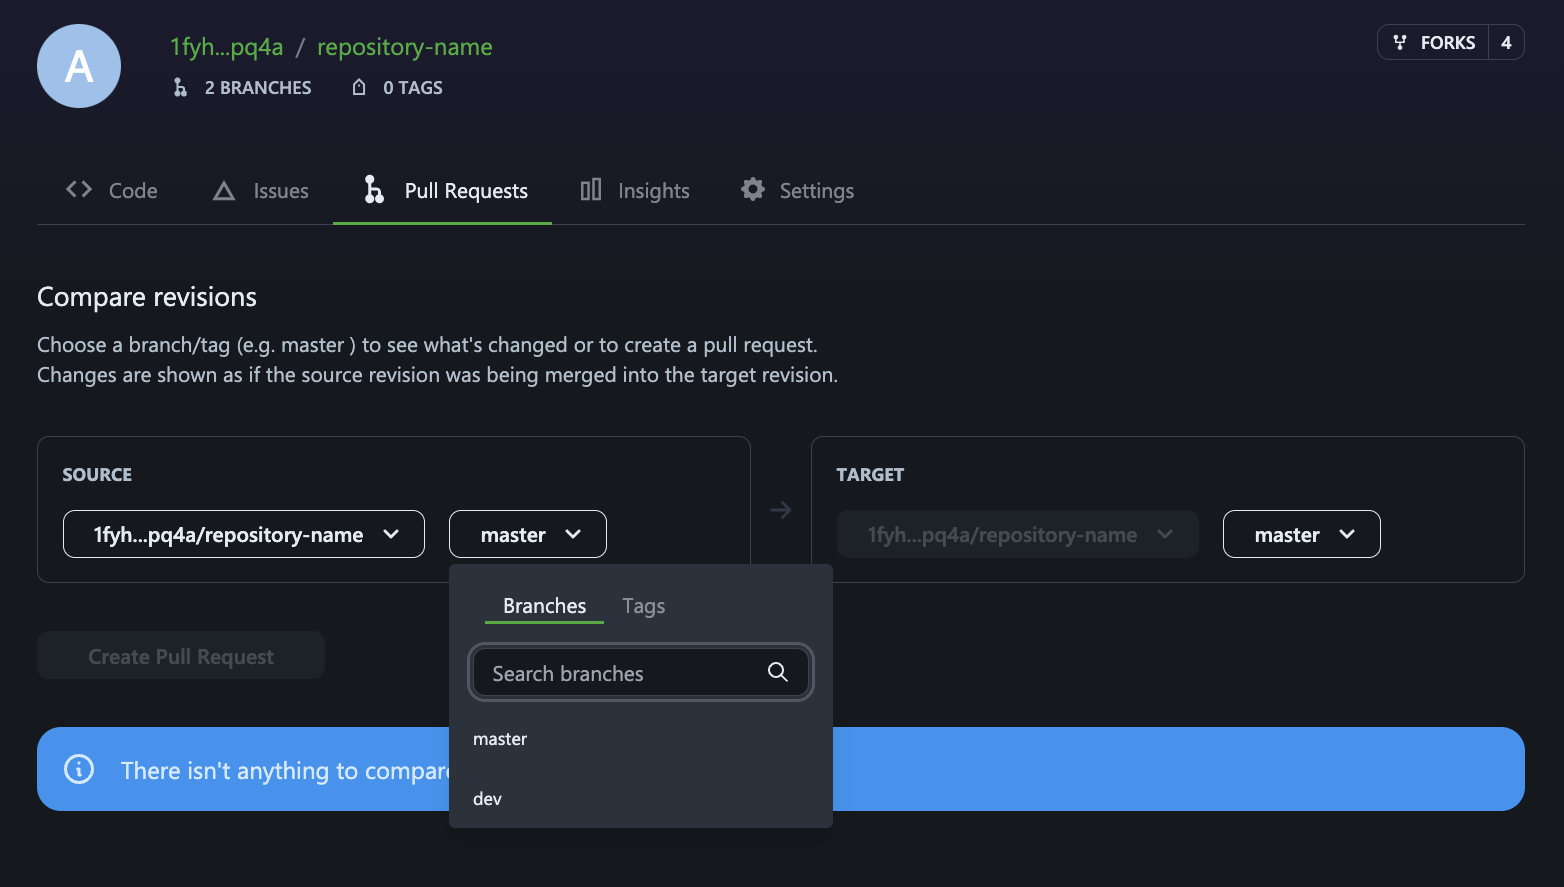This screenshot has height=887, width=1564.
Task: Click the TARGET label
Action: coord(870,475)
